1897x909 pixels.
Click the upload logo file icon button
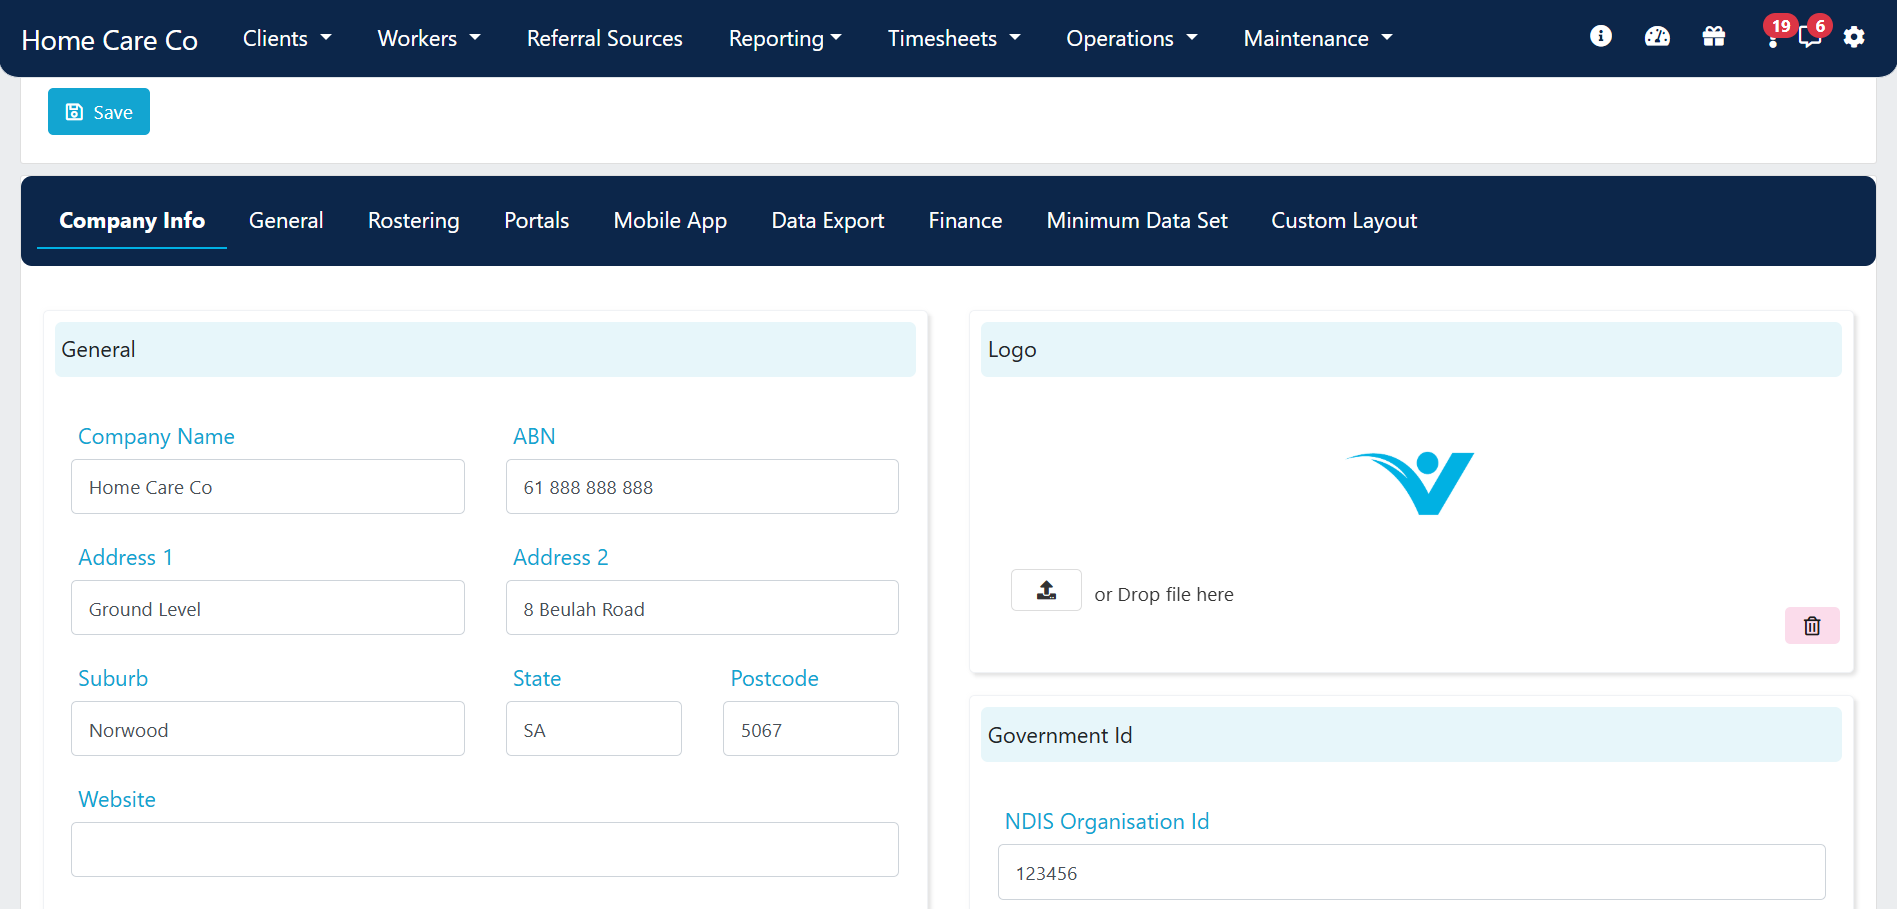pos(1046,590)
